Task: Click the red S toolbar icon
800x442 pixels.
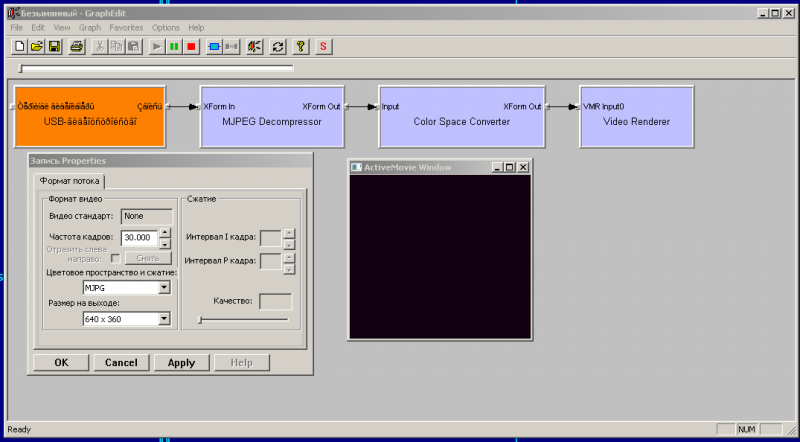Action: tap(323, 47)
